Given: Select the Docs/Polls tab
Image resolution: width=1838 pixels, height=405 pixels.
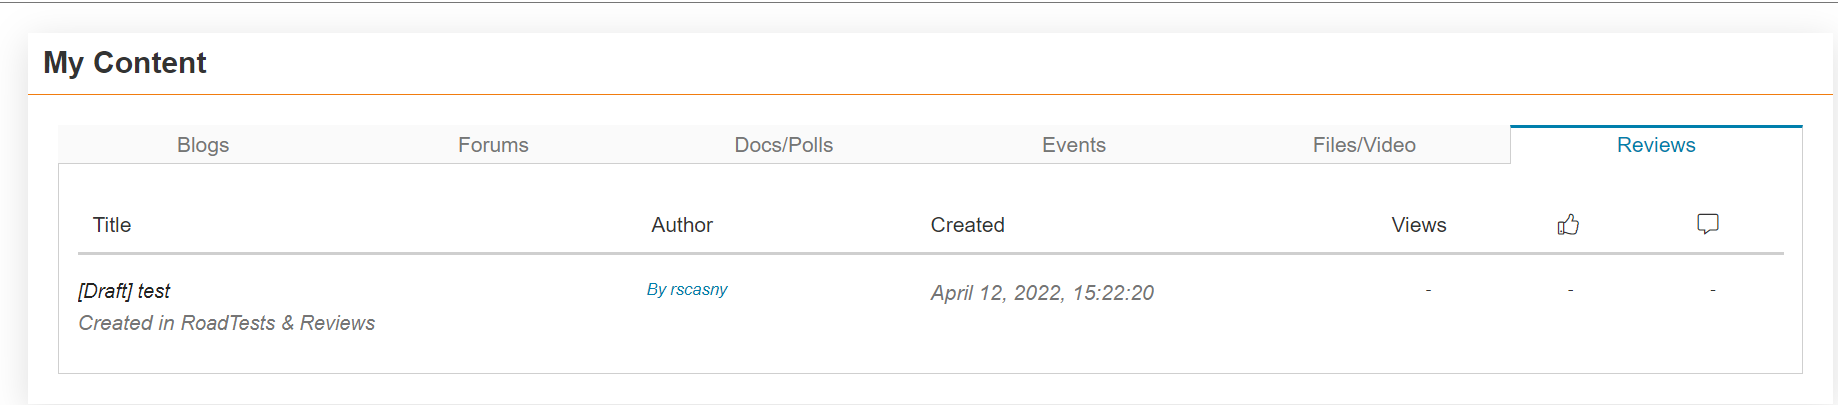Looking at the screenshot, I should (x=783, y=145).
